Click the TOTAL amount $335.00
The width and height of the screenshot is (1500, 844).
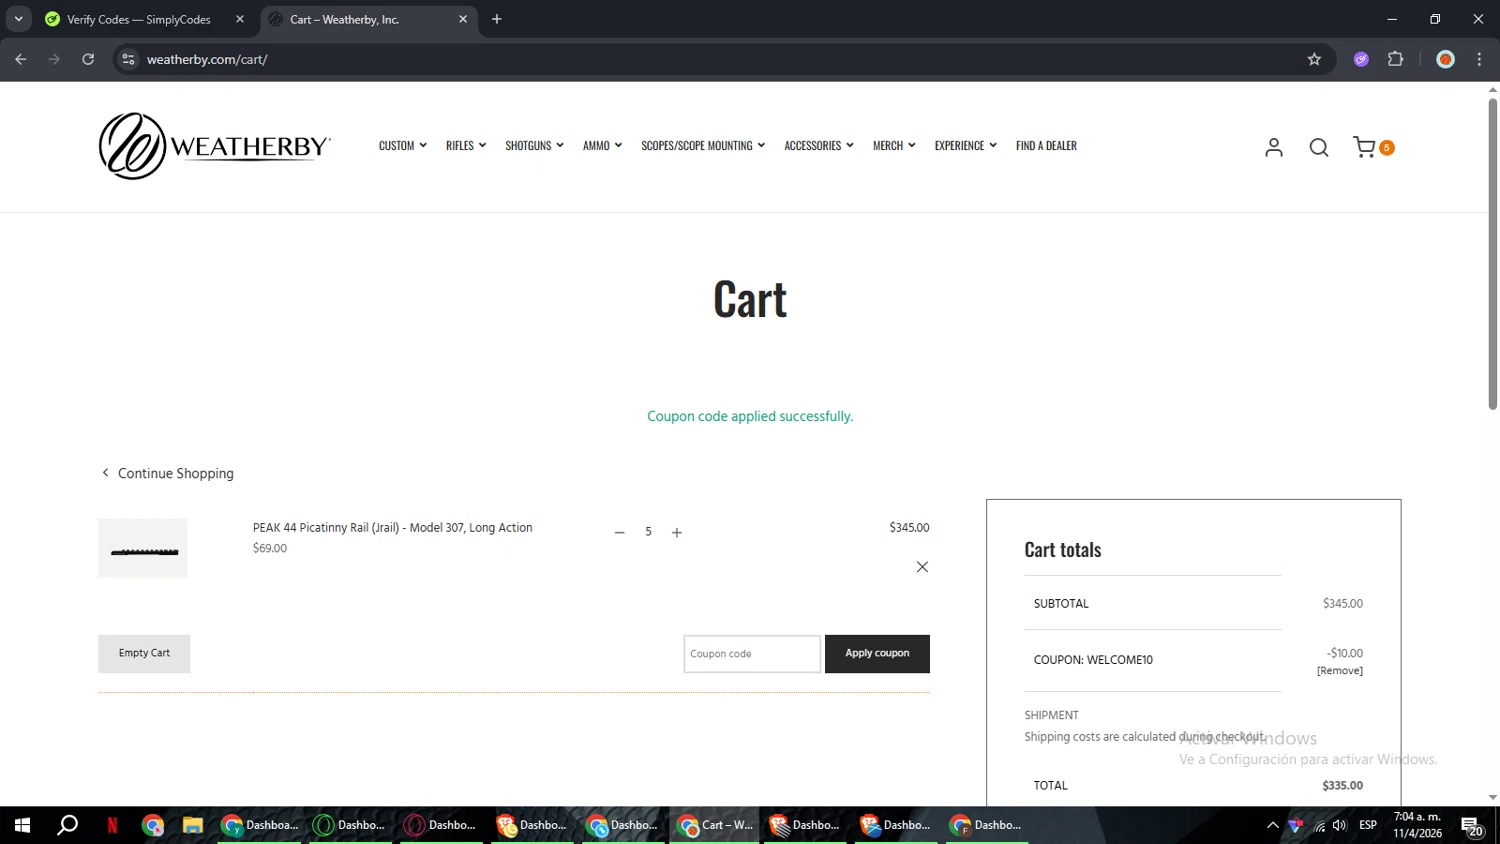click(x=1342, y=786)
